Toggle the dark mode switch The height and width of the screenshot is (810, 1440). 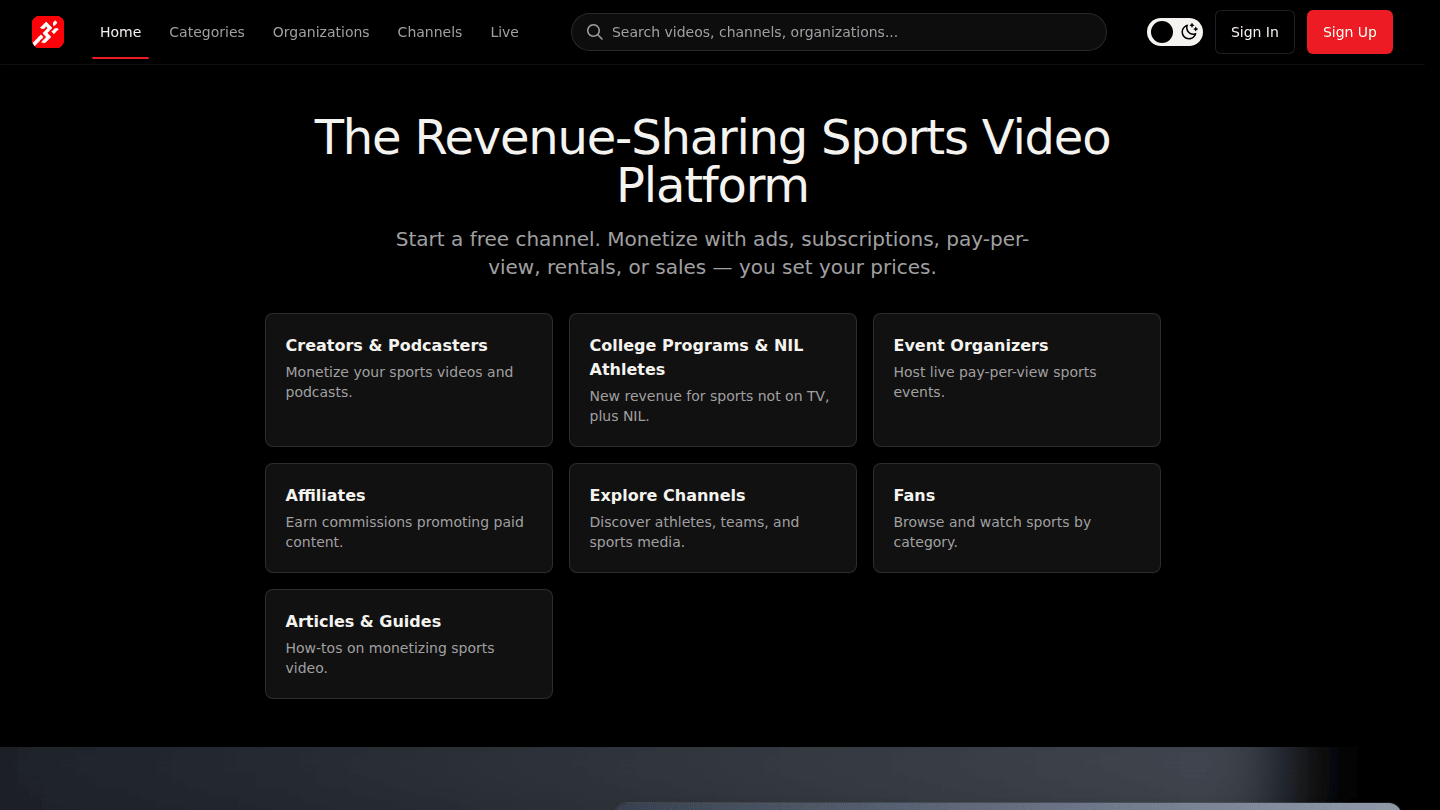pos(1175,32)
